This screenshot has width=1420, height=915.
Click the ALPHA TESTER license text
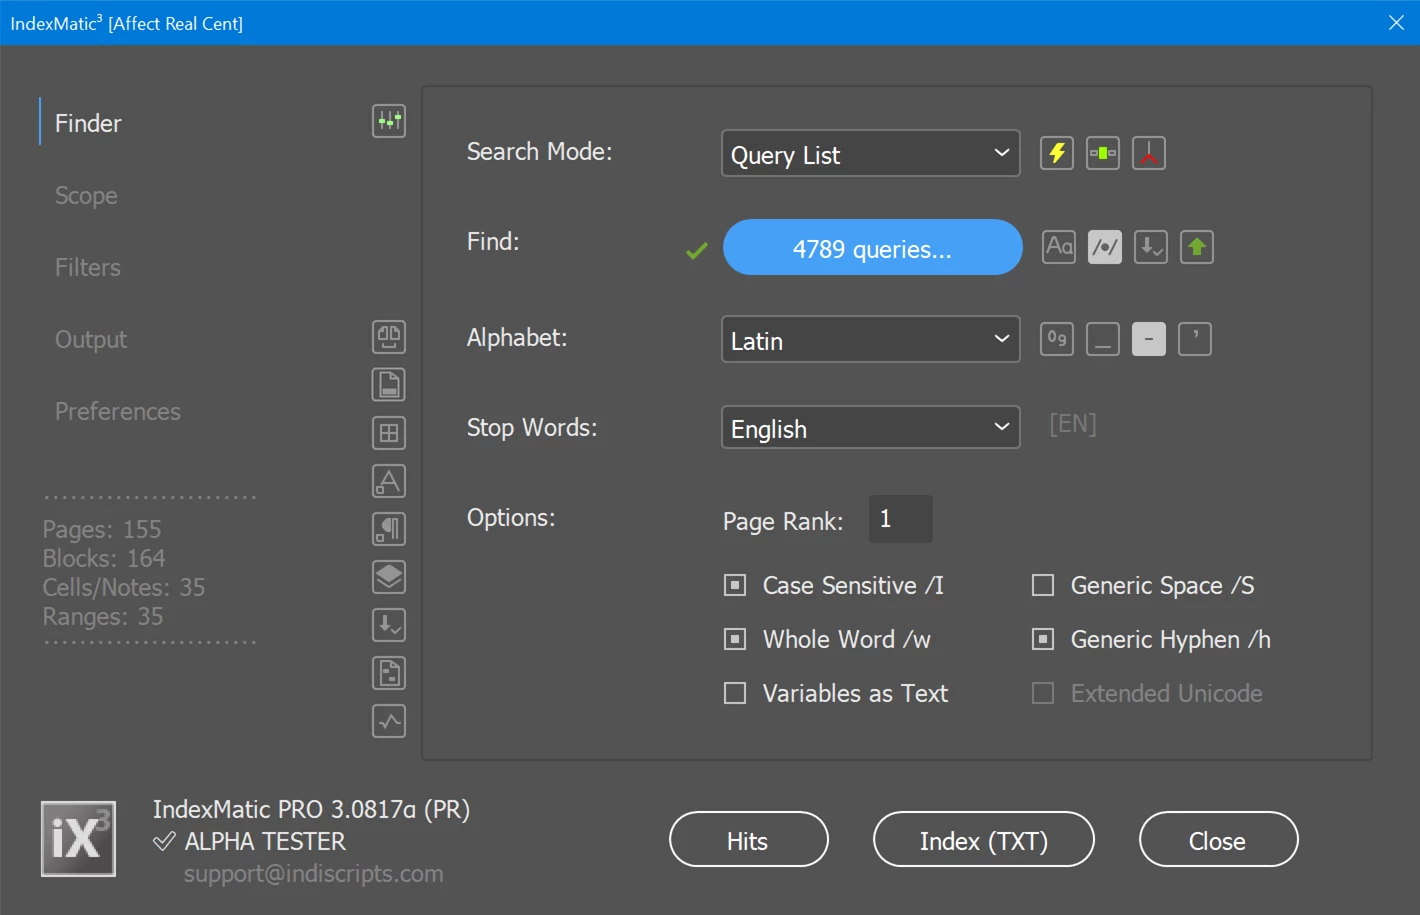pos(265,841)
